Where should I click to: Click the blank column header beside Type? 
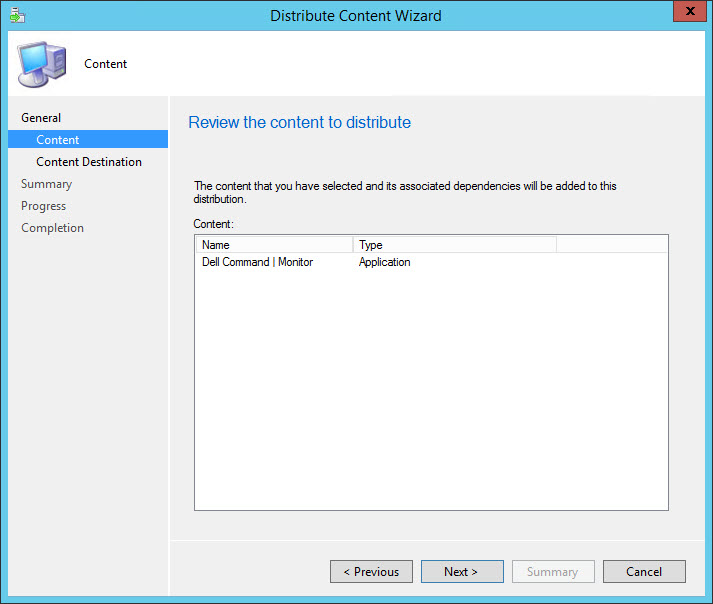pyautogui.click(x=611, y=245)
